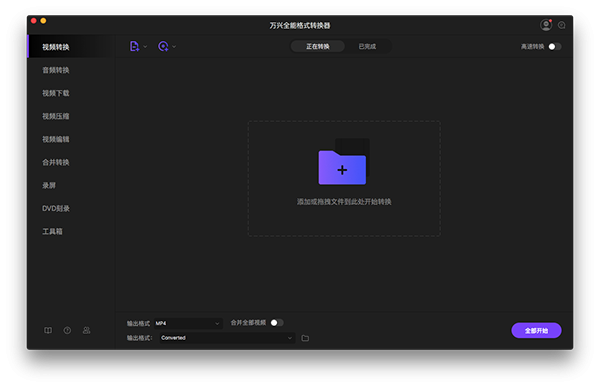Toggle the 合并全部视频 switch
The width and height of the screenshot is (600, 388).
coord(277,323)
